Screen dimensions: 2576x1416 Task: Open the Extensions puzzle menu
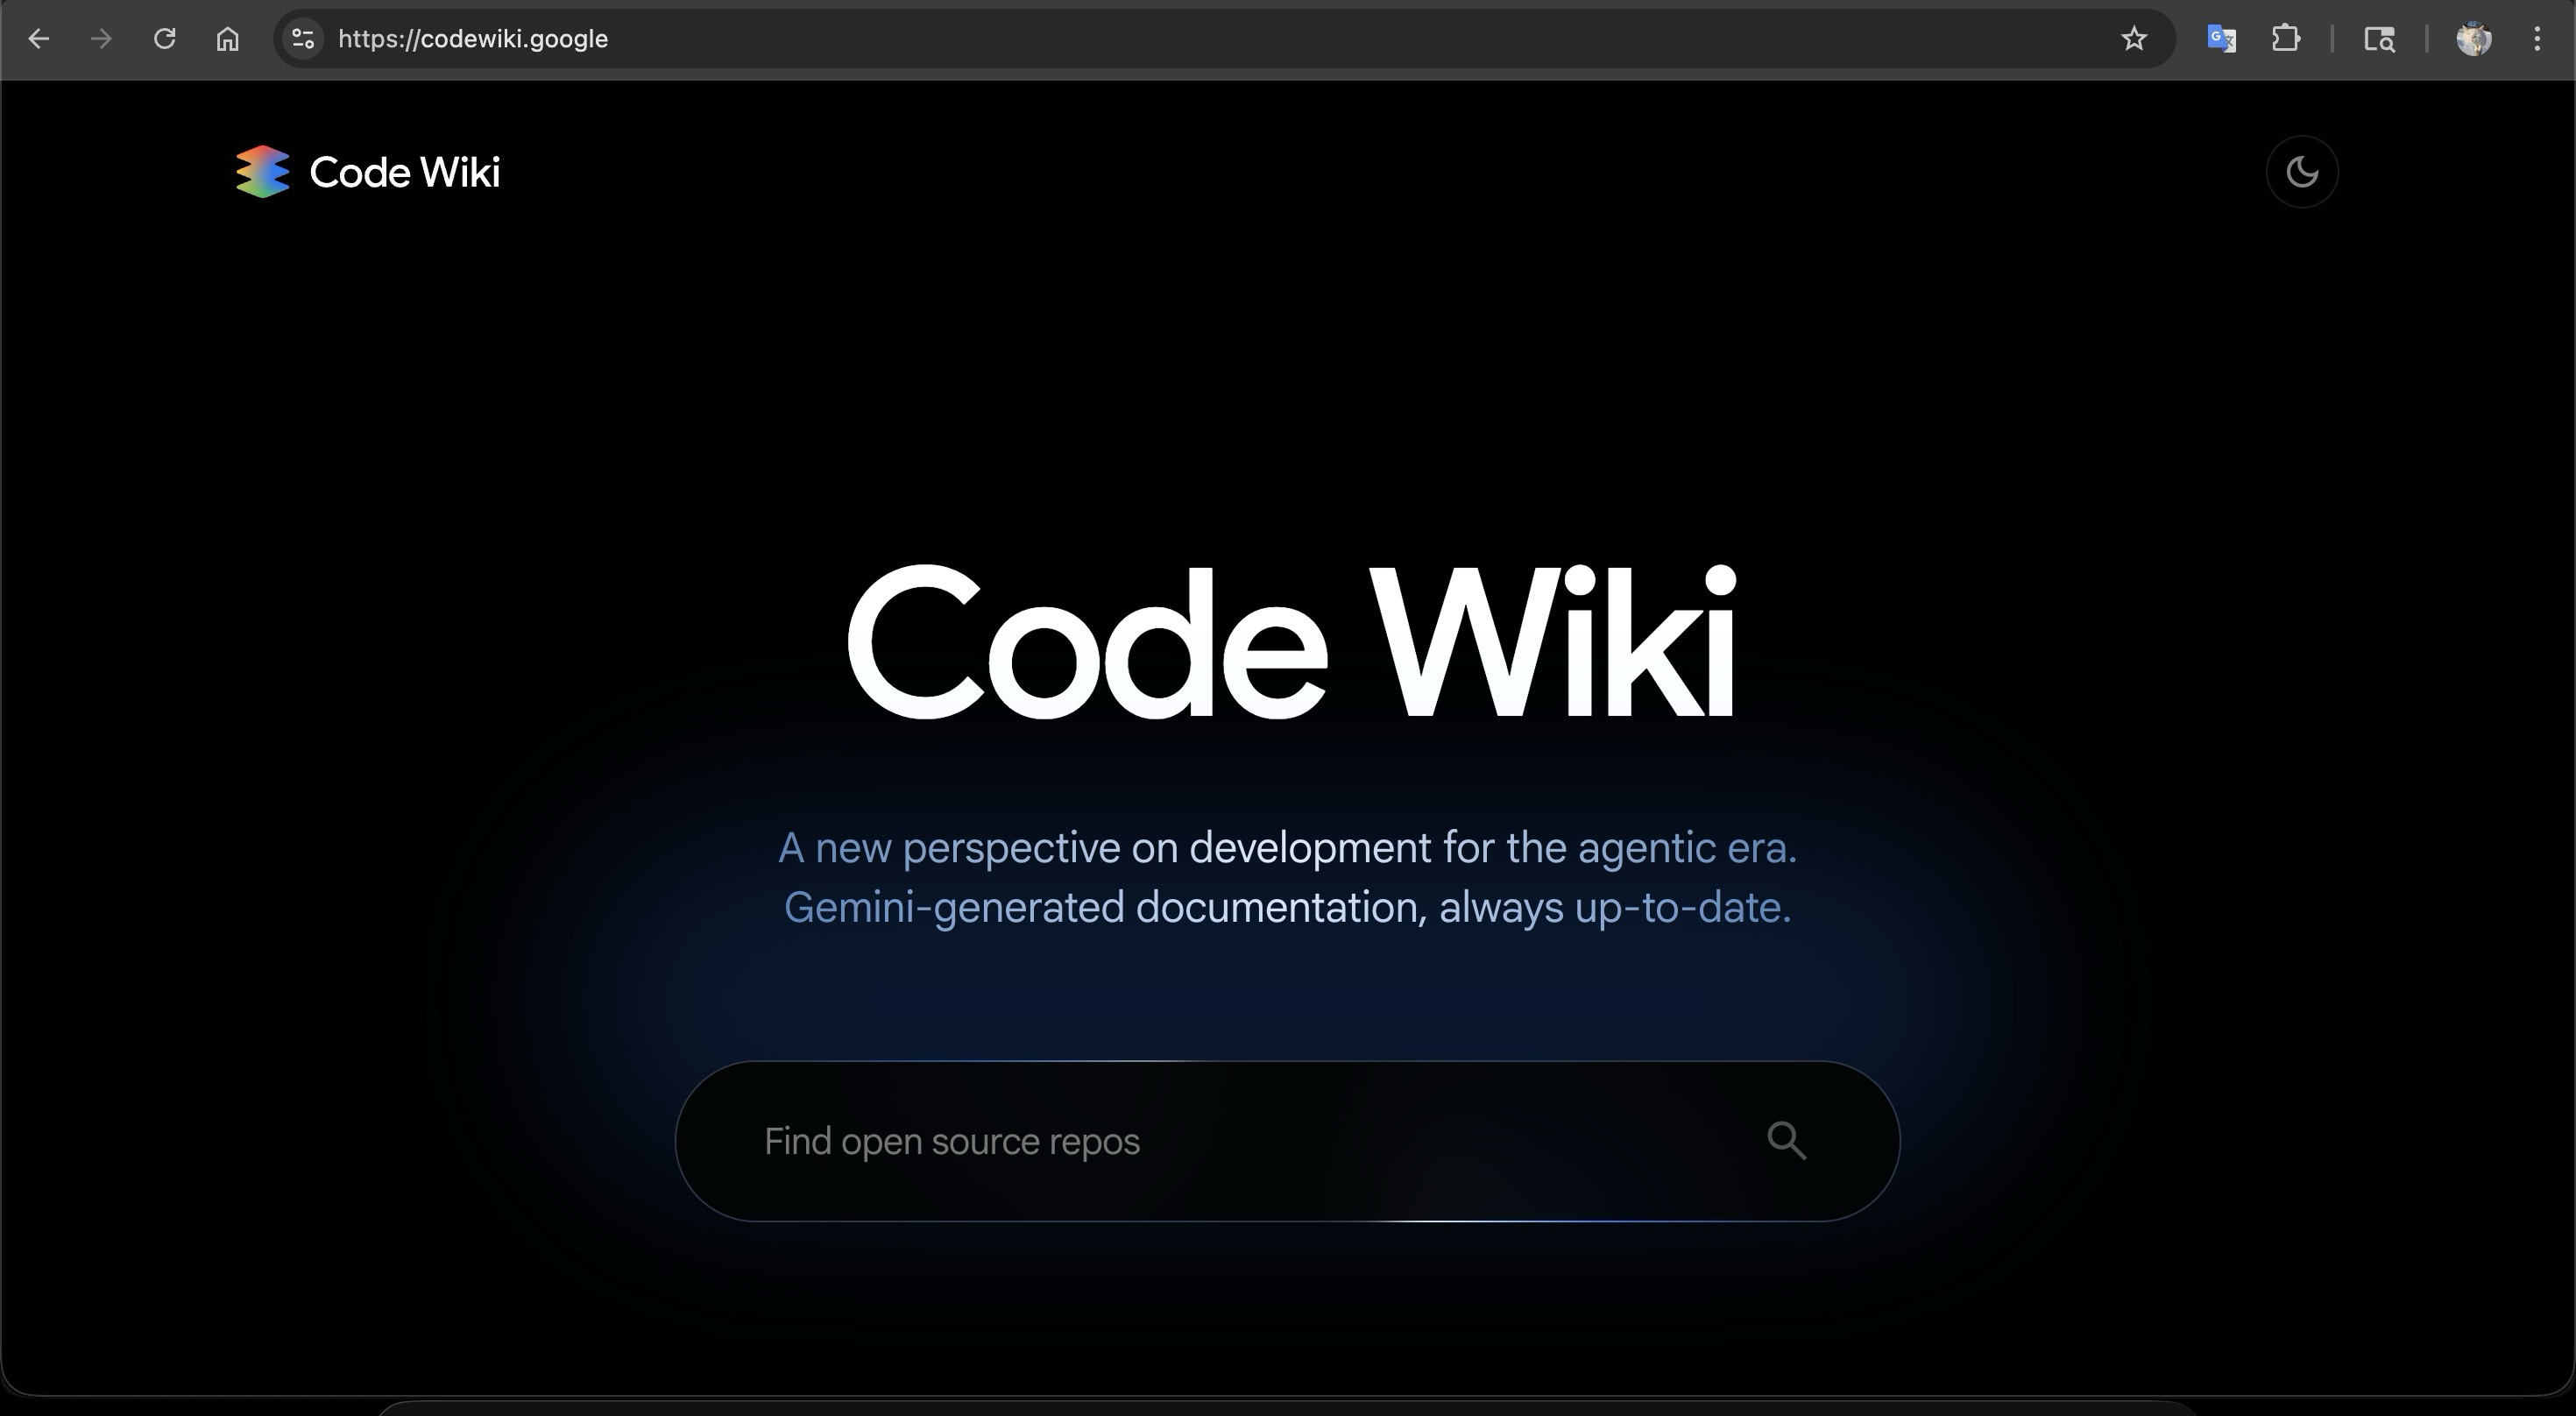coord(2285,39)
